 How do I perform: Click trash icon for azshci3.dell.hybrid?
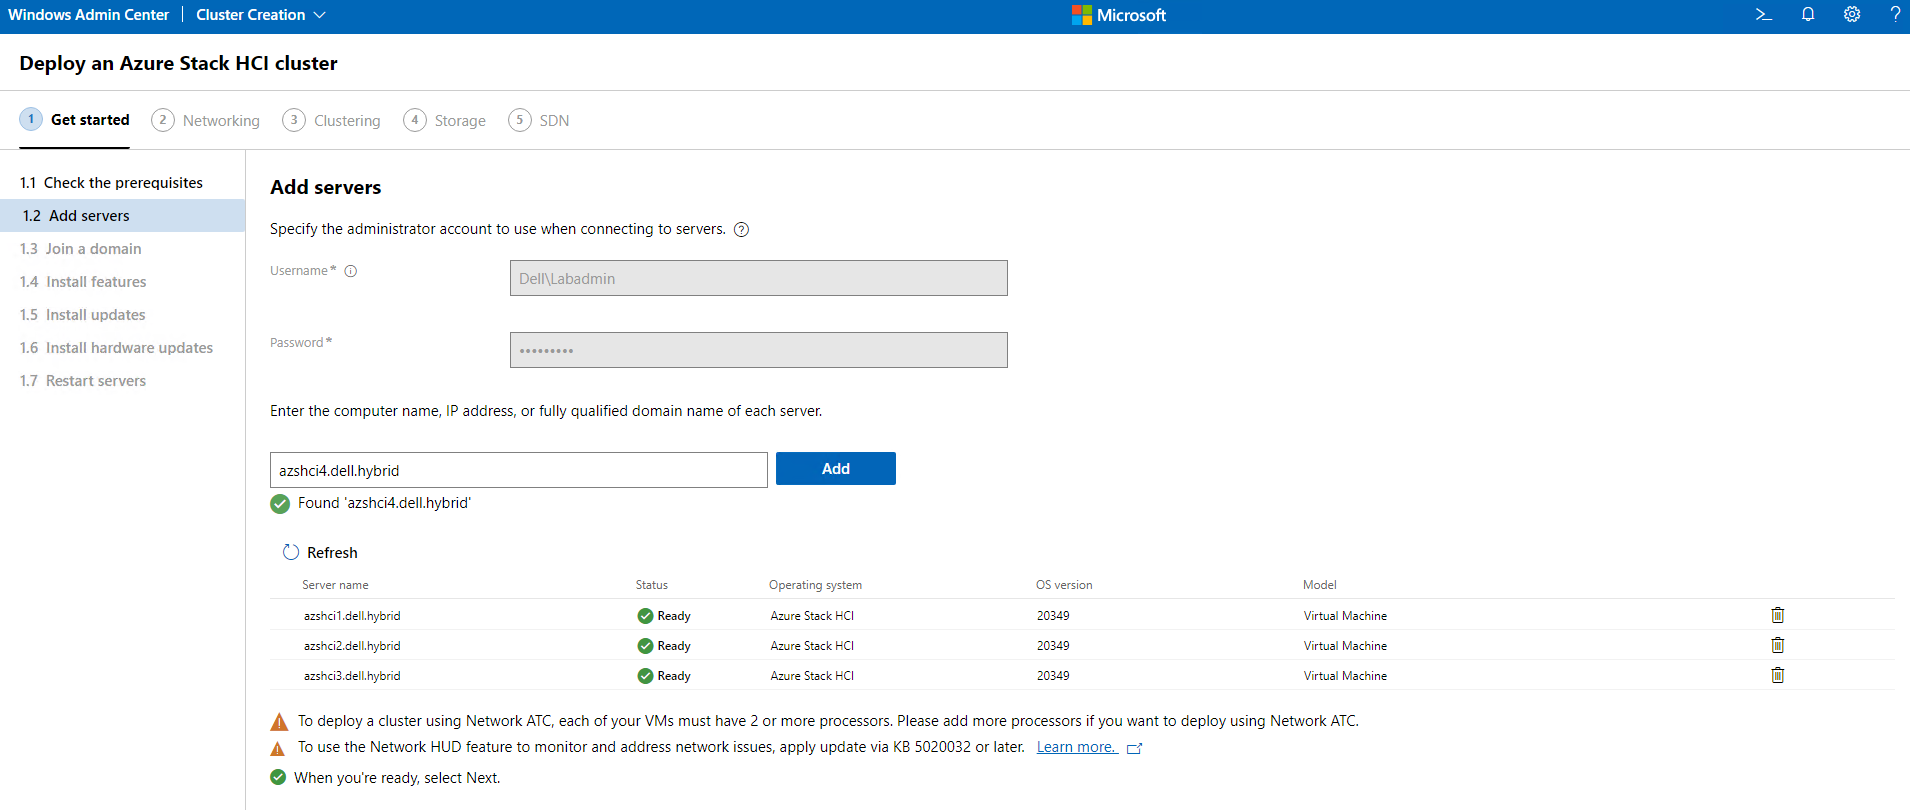coord(1777,675)
